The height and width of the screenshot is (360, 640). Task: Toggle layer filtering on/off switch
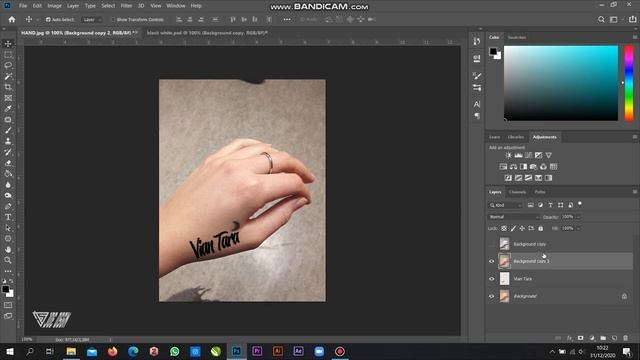(580, 204)
